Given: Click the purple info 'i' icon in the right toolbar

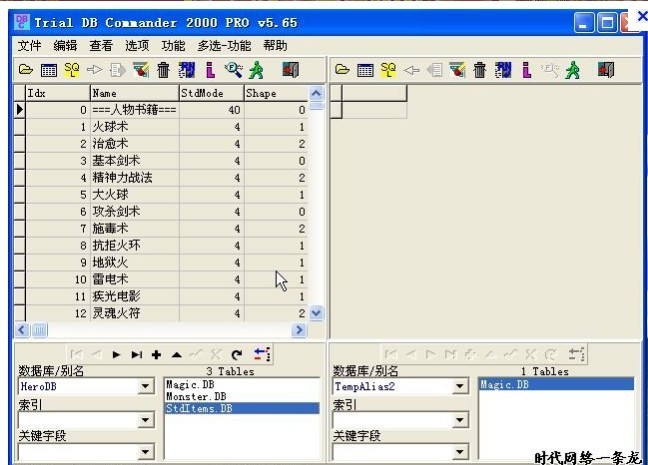Looking at the screenshot, I should coord(526,70).
